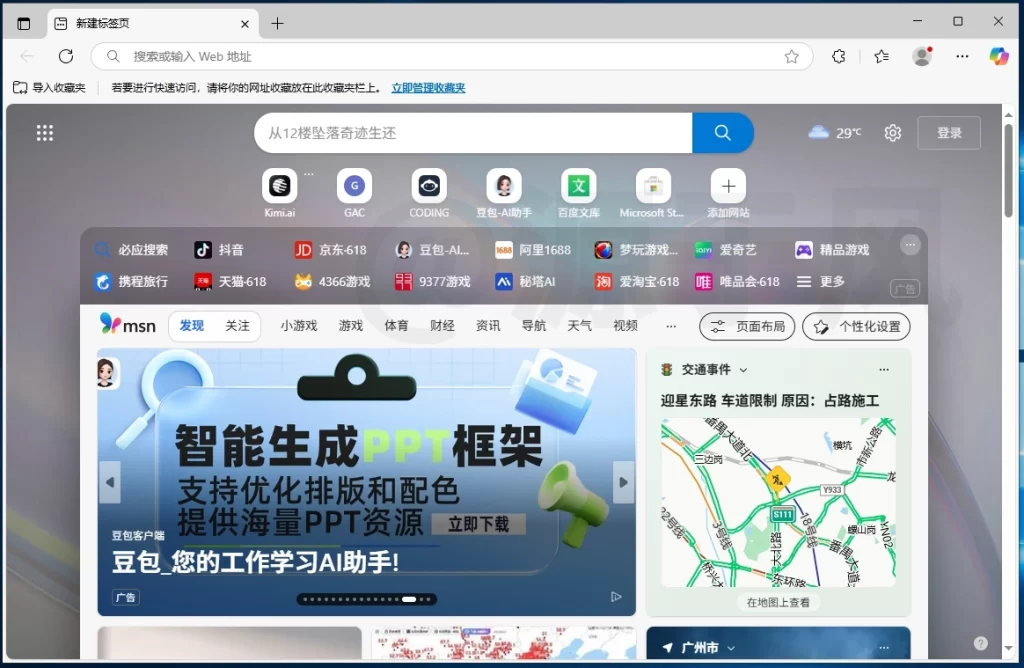Open 抖音 quick link

[x=219, y=249]
